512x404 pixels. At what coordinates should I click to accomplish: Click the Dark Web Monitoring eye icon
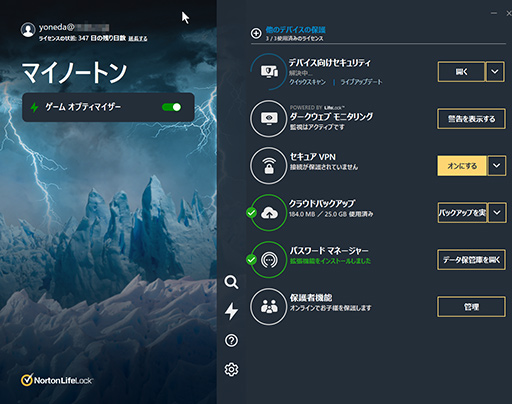269,118
